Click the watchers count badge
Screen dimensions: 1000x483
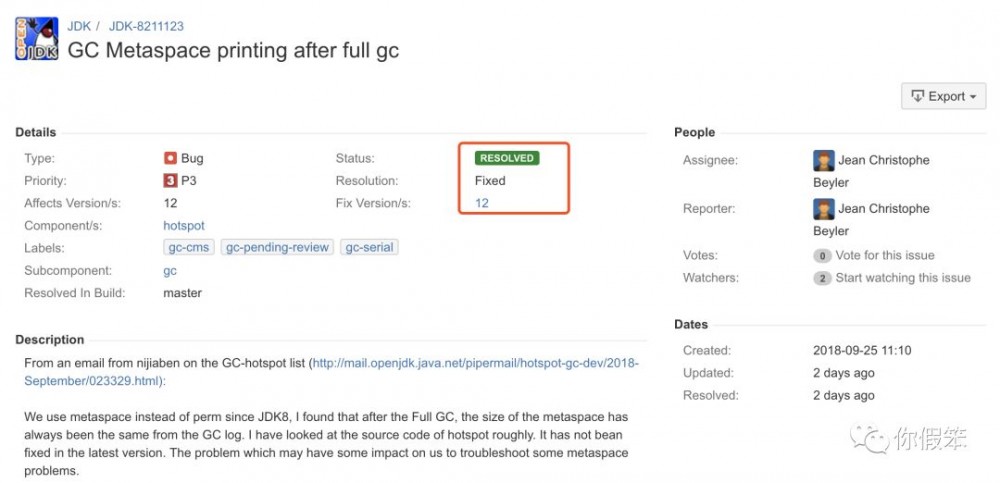[822, 278]
